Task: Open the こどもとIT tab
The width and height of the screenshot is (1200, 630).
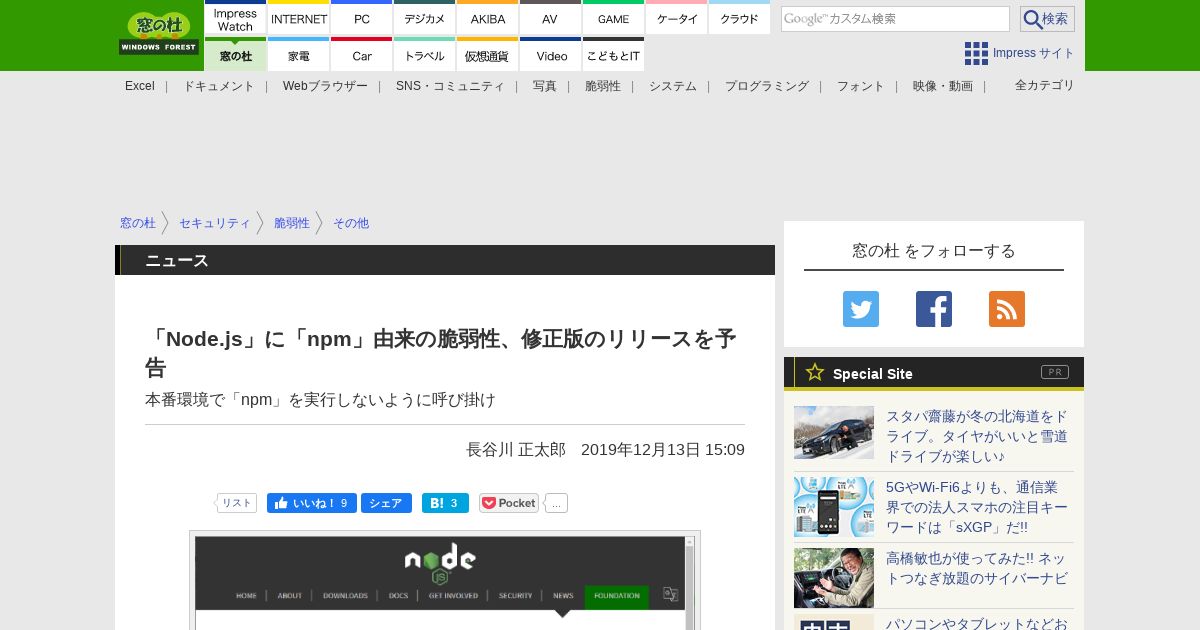Action: (x=613, y=55)
